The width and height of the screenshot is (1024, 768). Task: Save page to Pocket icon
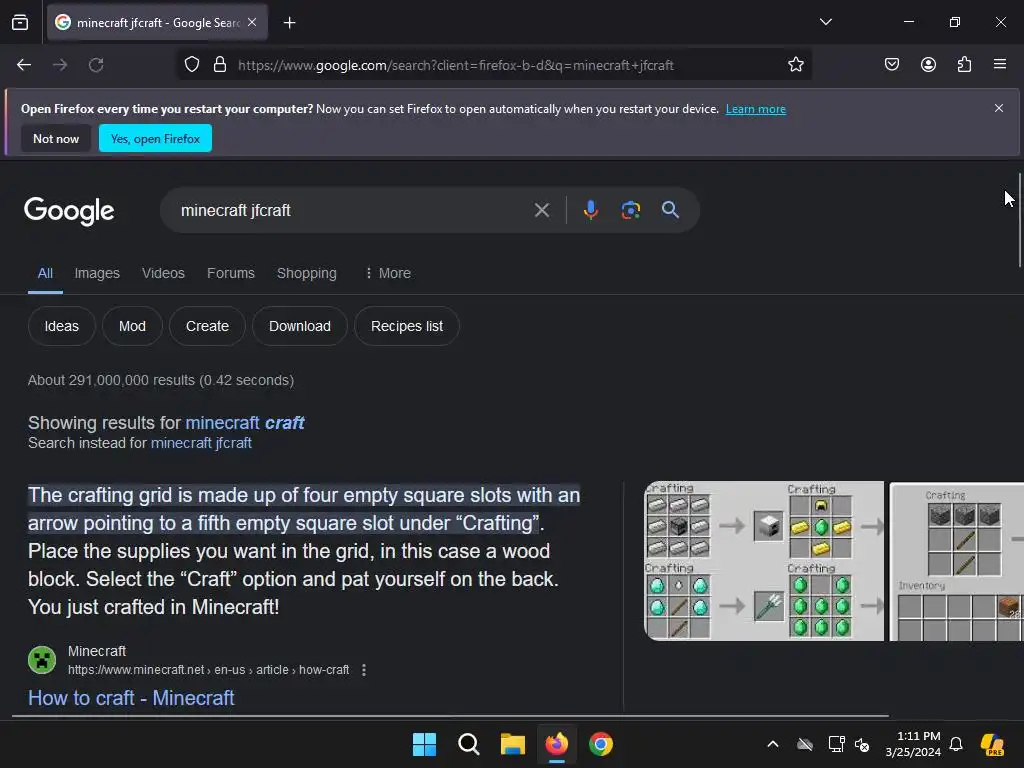[x=891, y=65]
